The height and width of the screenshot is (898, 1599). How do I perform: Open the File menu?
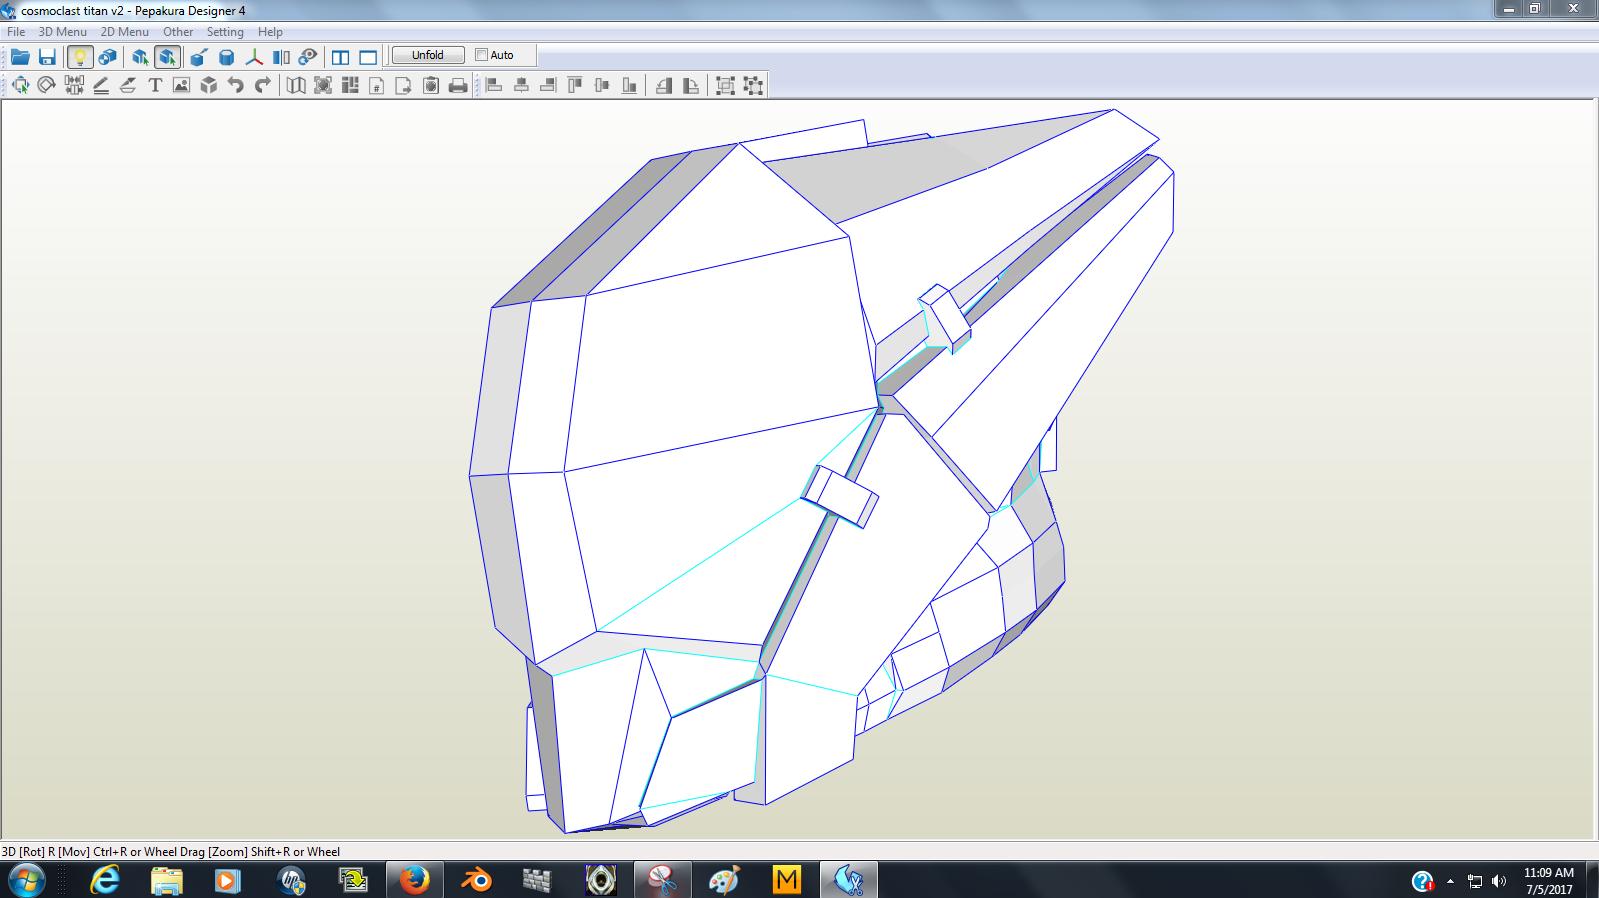point(16,32)
